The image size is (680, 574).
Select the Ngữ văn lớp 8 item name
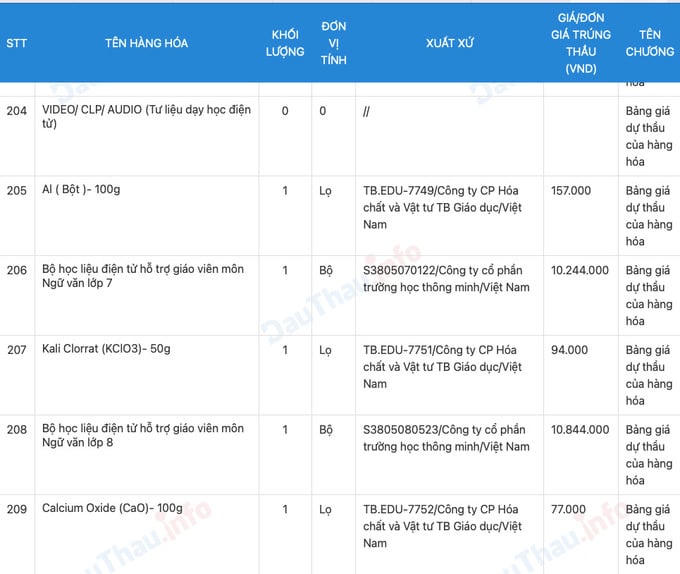143,437
